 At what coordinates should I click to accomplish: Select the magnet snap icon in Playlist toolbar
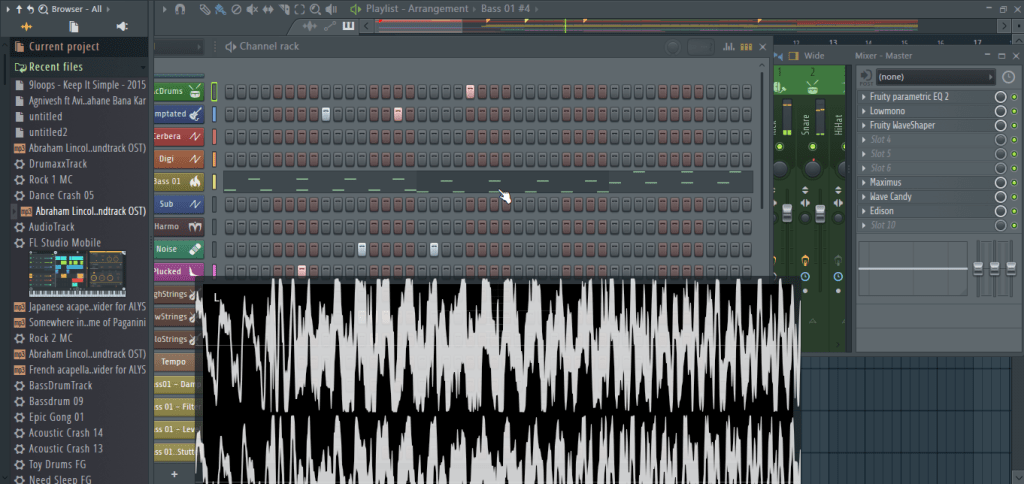point(179,9)
